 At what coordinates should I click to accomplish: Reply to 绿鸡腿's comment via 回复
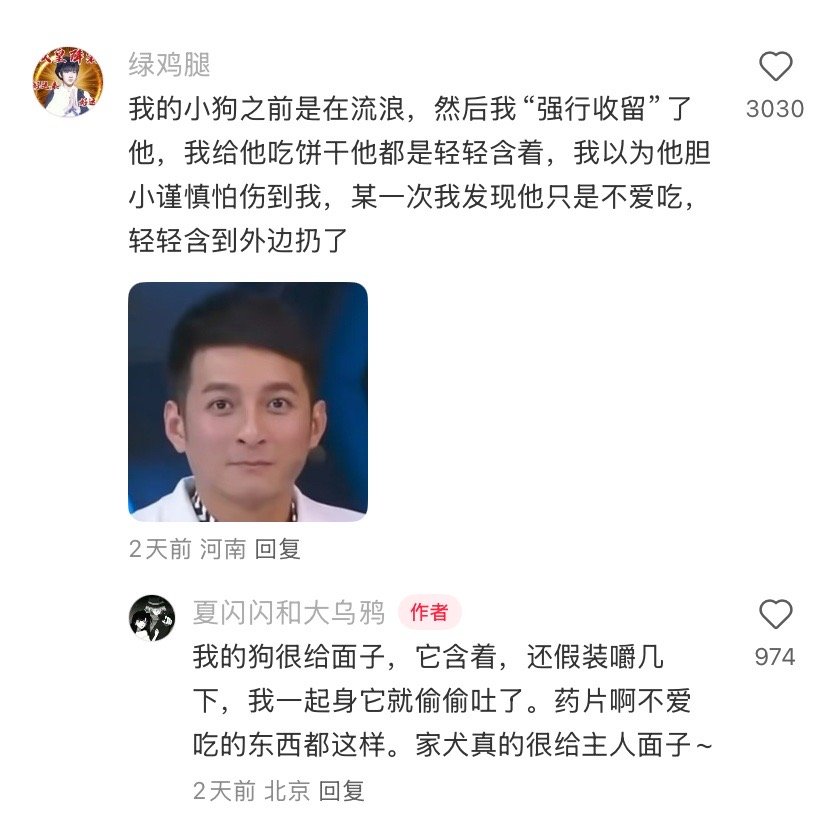(278, 549)
